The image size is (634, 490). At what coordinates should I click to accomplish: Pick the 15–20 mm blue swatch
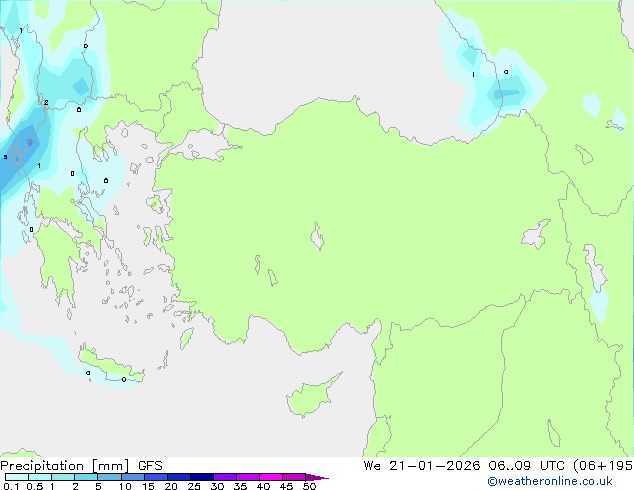coord(156,477)
